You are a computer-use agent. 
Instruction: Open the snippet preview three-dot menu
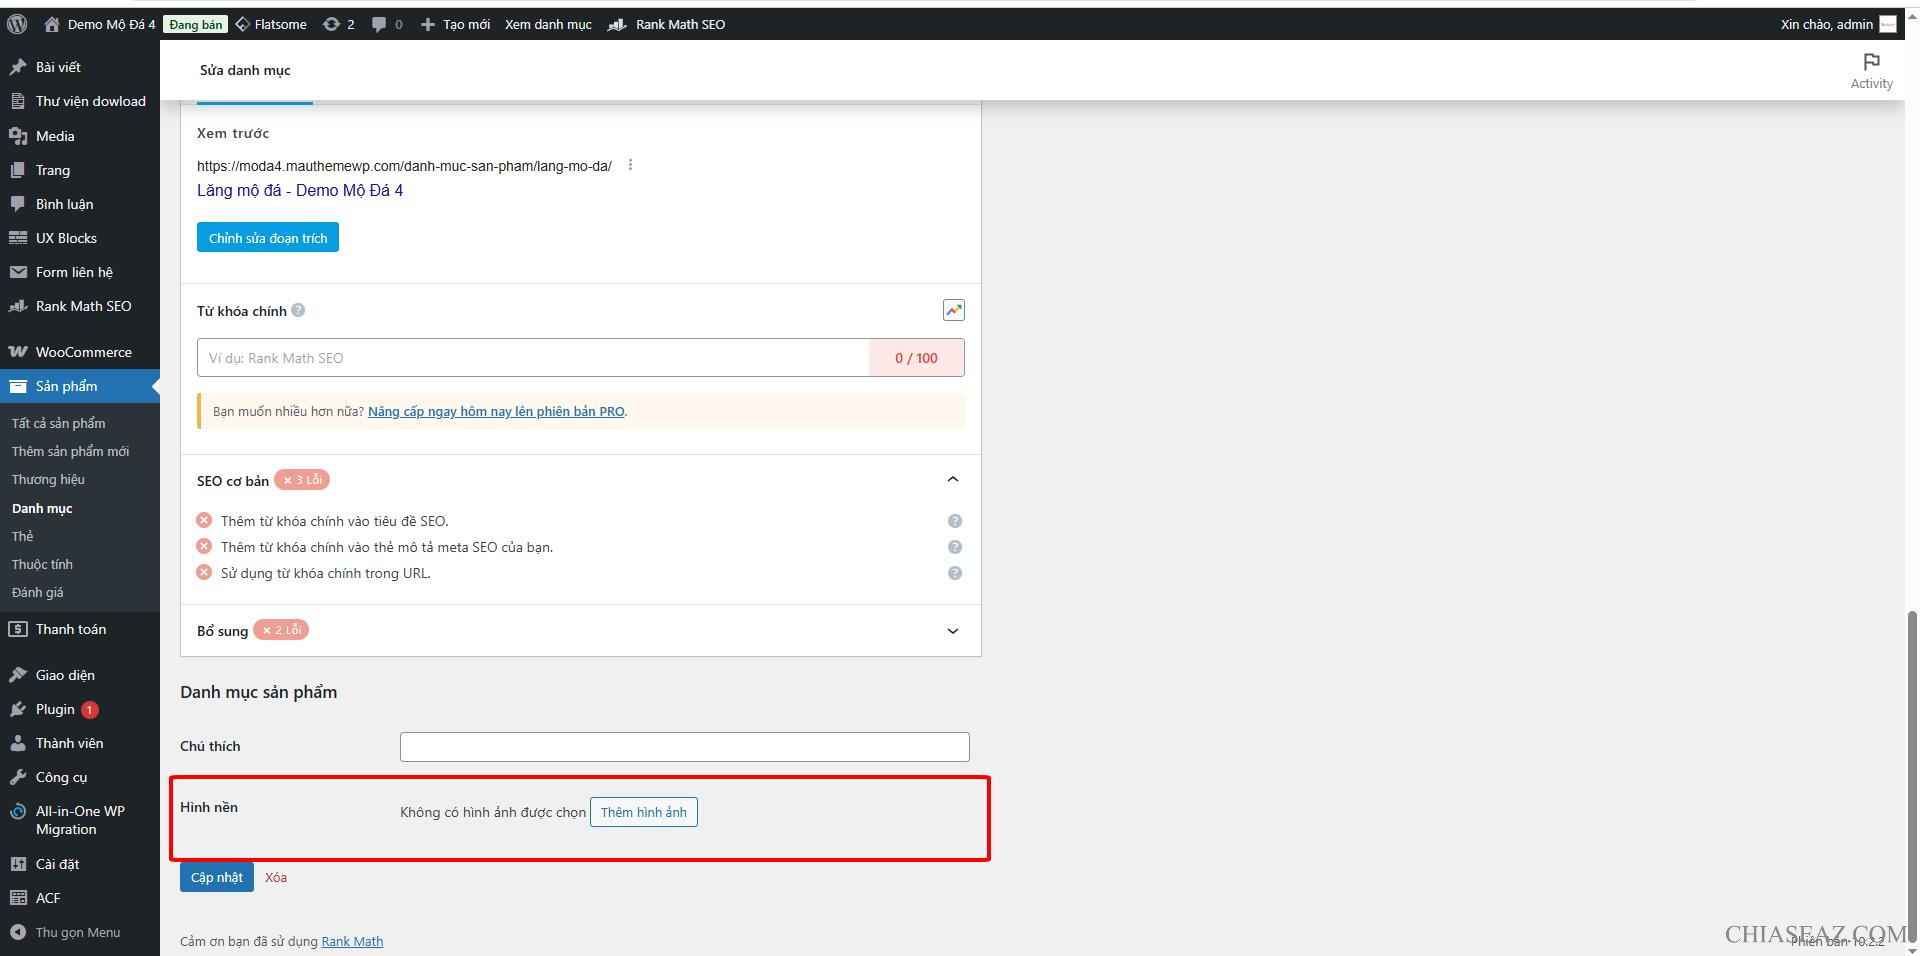(x=630, y=166)
